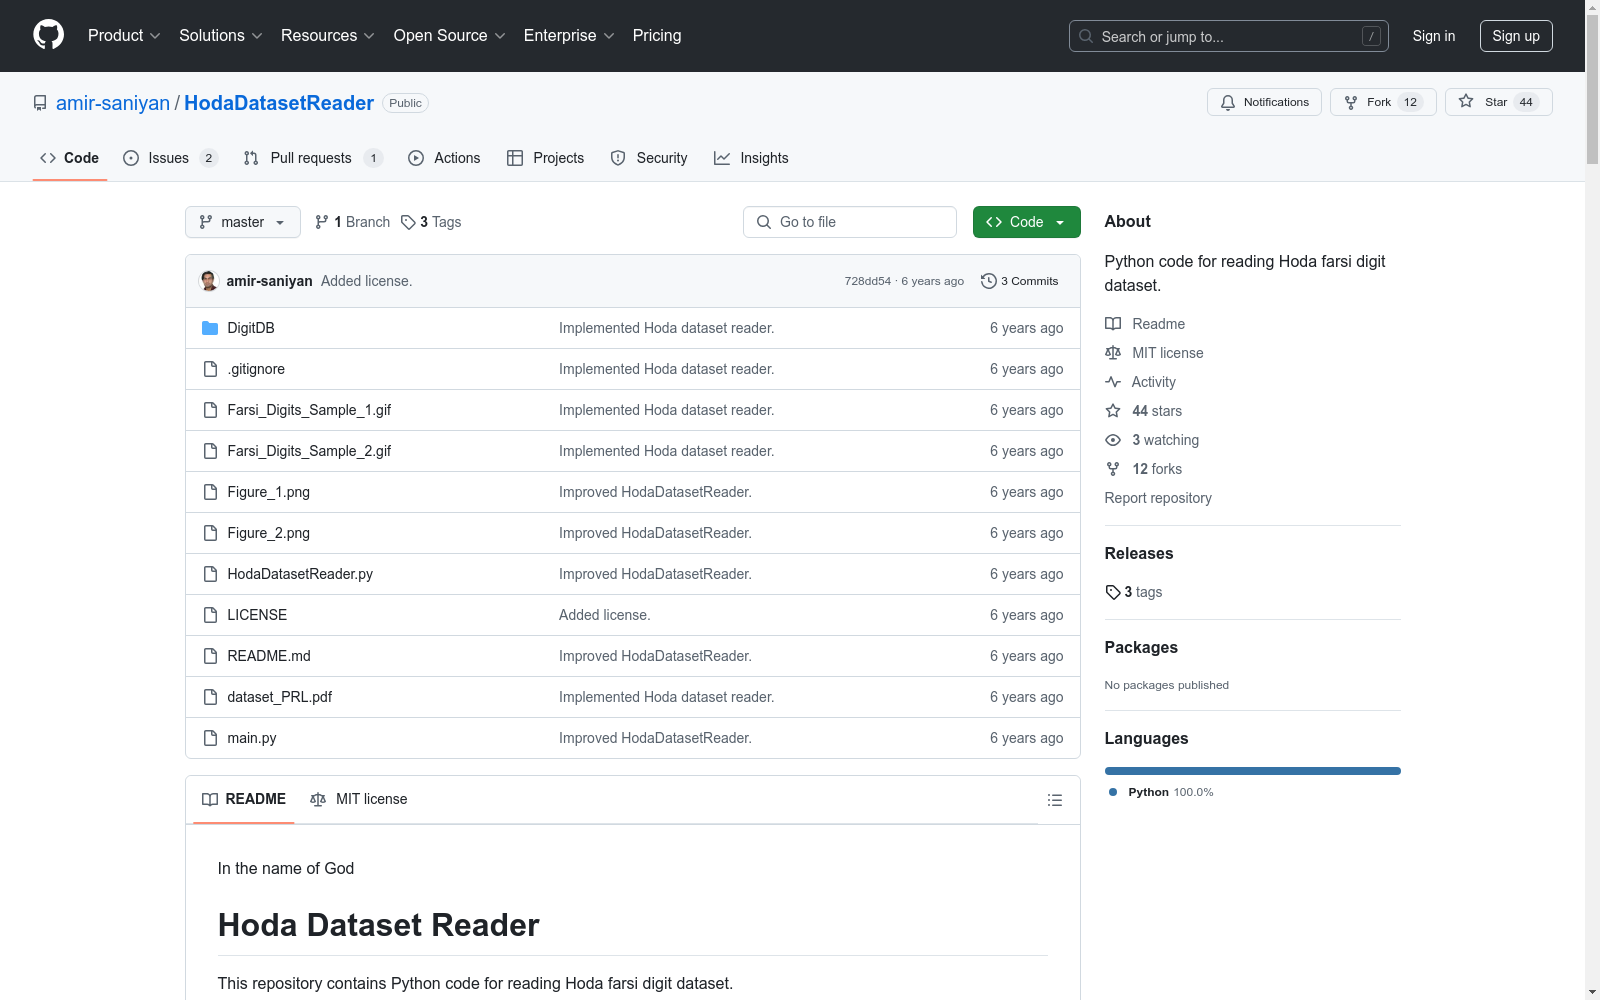This screenshot has height=1000, width=1600.
Task: Star the HodaDatasetReader repository
Action: click(x=1497, y=102)
